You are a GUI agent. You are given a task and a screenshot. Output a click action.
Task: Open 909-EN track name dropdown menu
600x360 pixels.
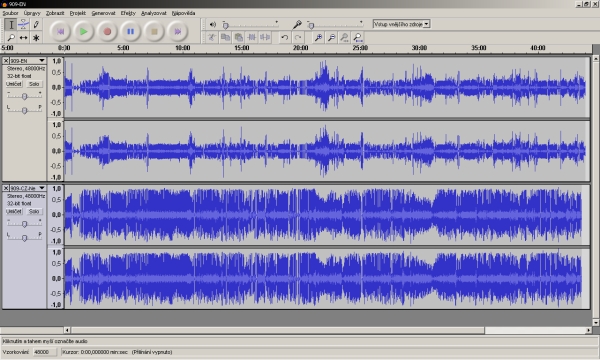coord(28,60)
